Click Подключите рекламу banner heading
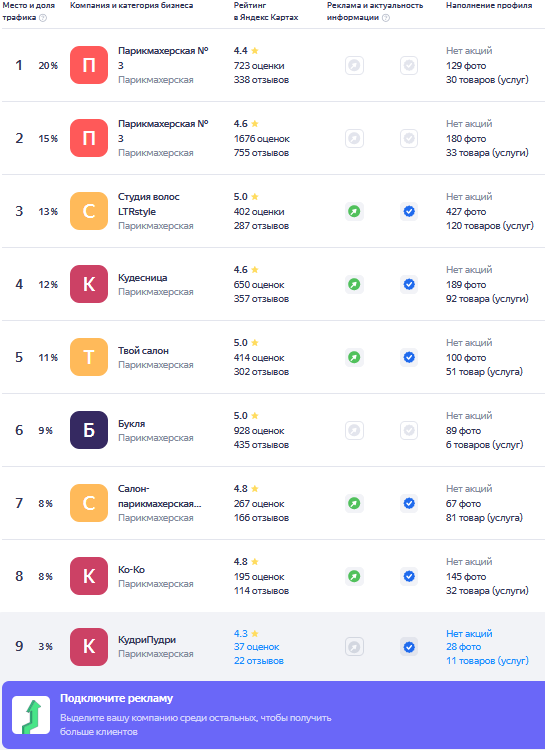The image size is (545, 750). [116, 698]
